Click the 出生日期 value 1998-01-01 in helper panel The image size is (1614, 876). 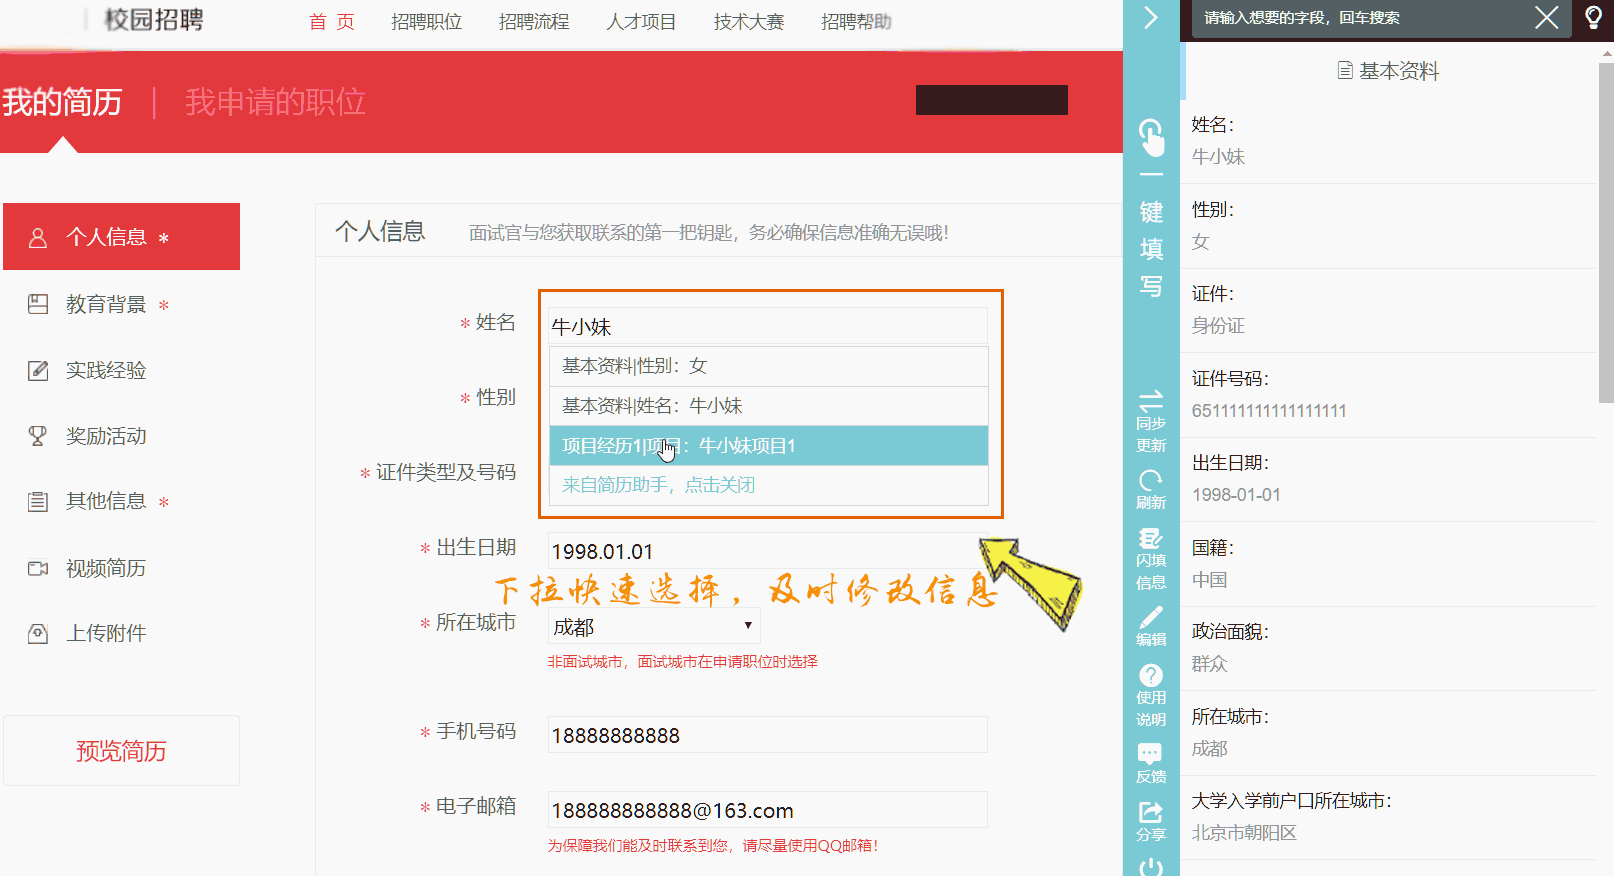(1236, 495)
